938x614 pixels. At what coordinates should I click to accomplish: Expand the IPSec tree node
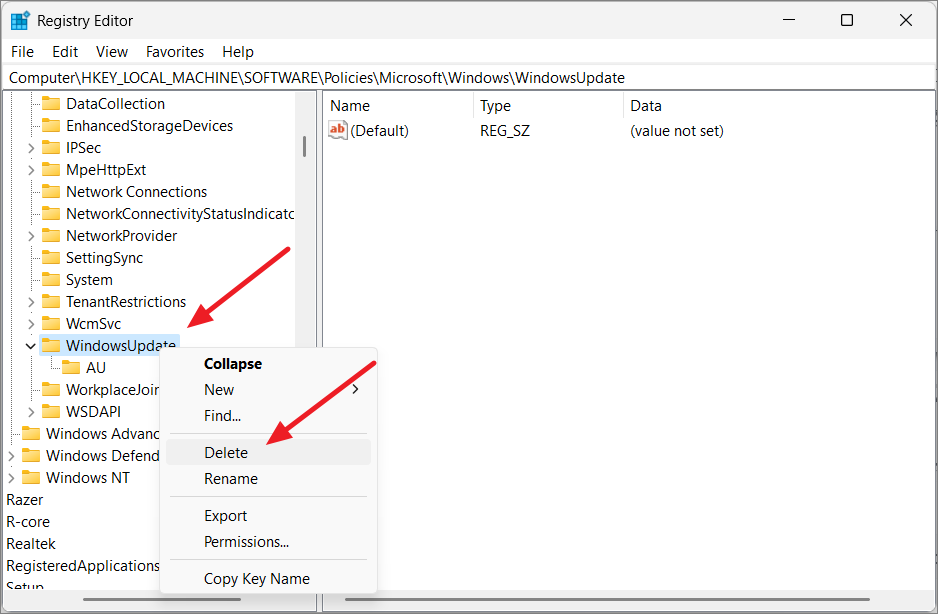click(x=30, y=147)
